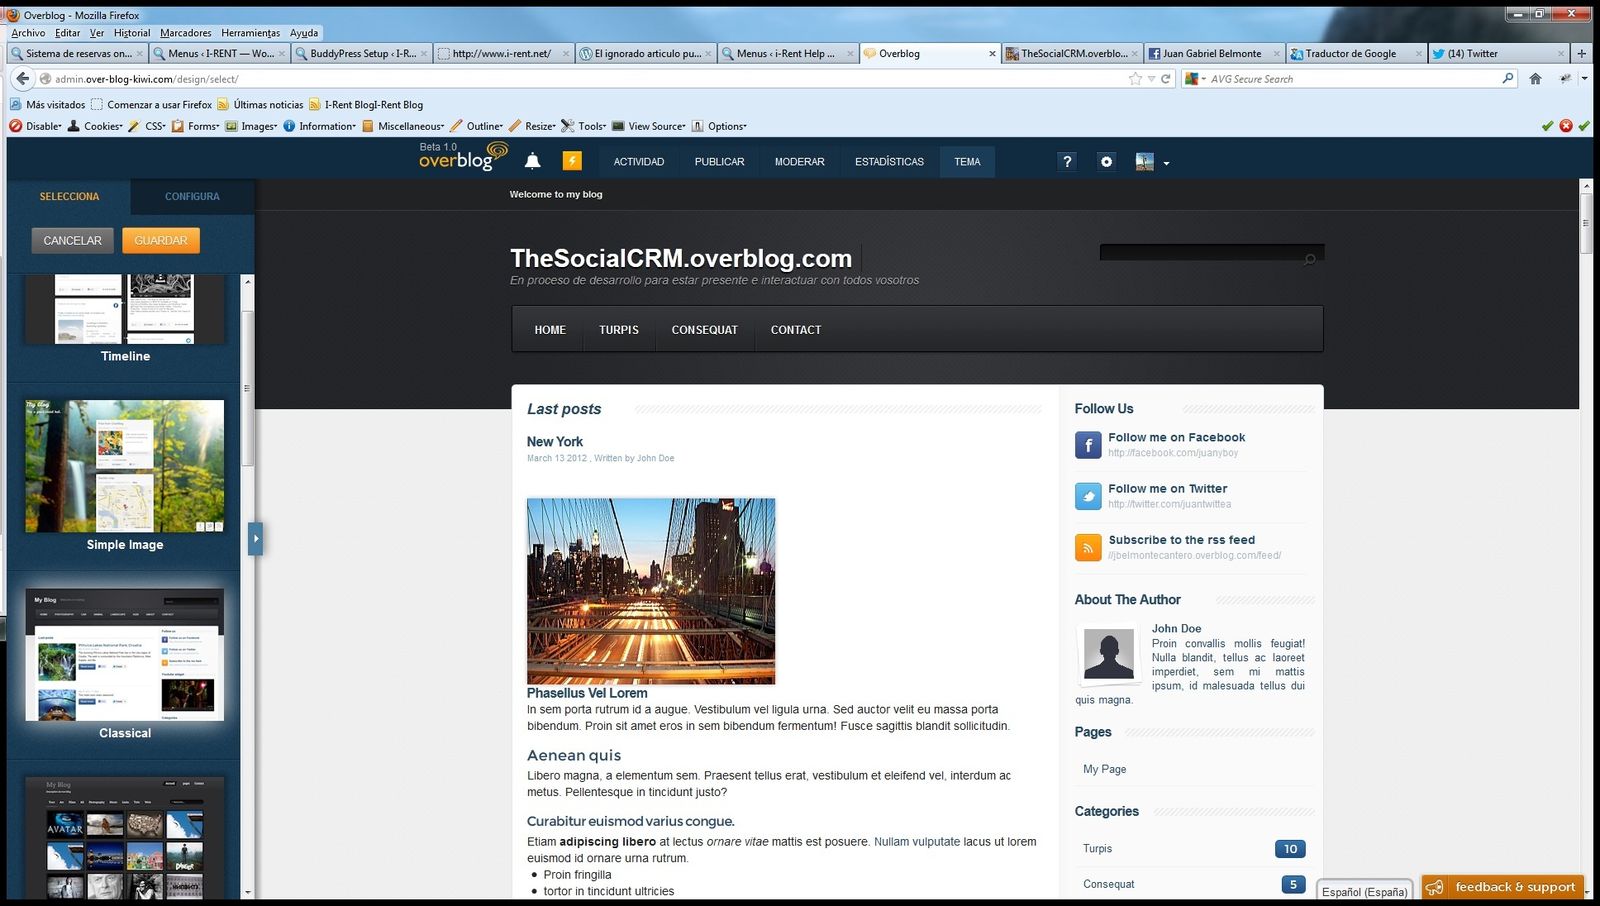Open a new browser tab with plus
The image size is (1600, 906).
1581,53
